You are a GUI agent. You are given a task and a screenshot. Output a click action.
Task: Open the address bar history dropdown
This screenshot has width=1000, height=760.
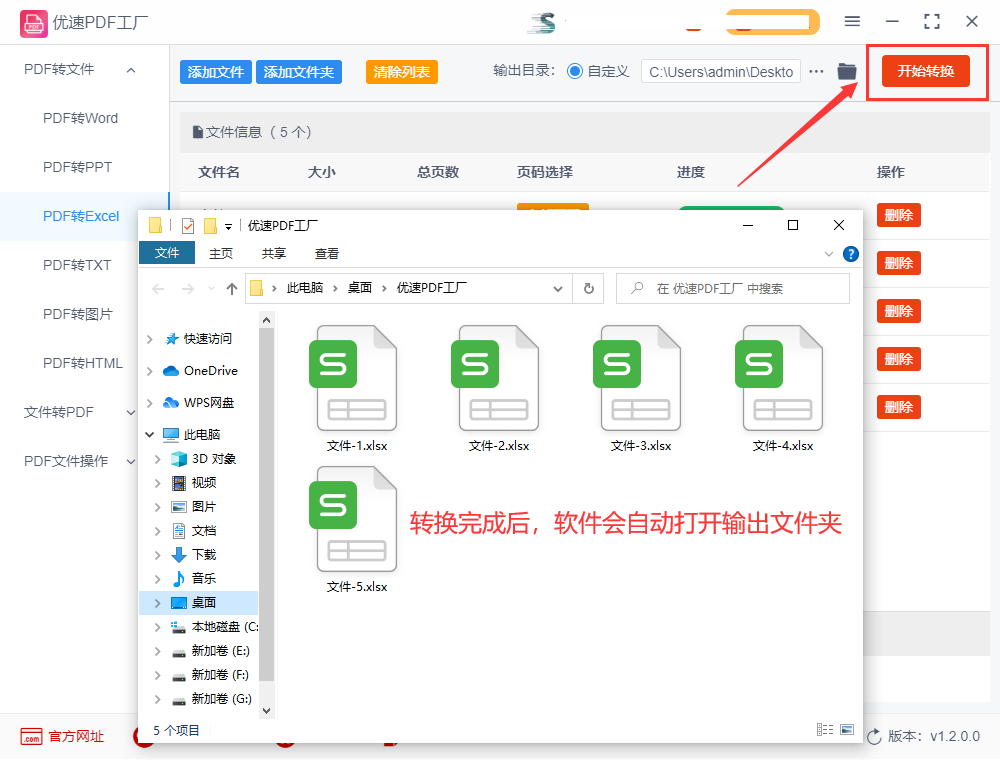558,289
